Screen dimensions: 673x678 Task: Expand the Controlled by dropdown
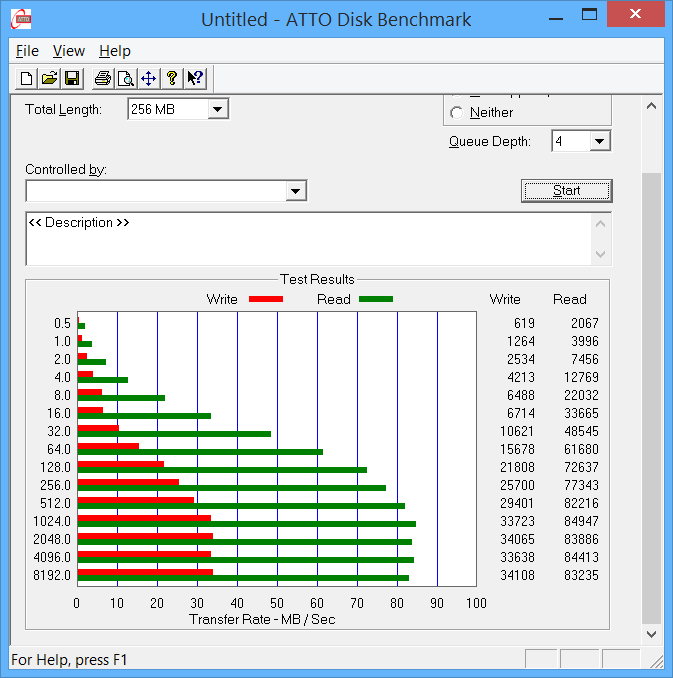[x=295, y=191]
